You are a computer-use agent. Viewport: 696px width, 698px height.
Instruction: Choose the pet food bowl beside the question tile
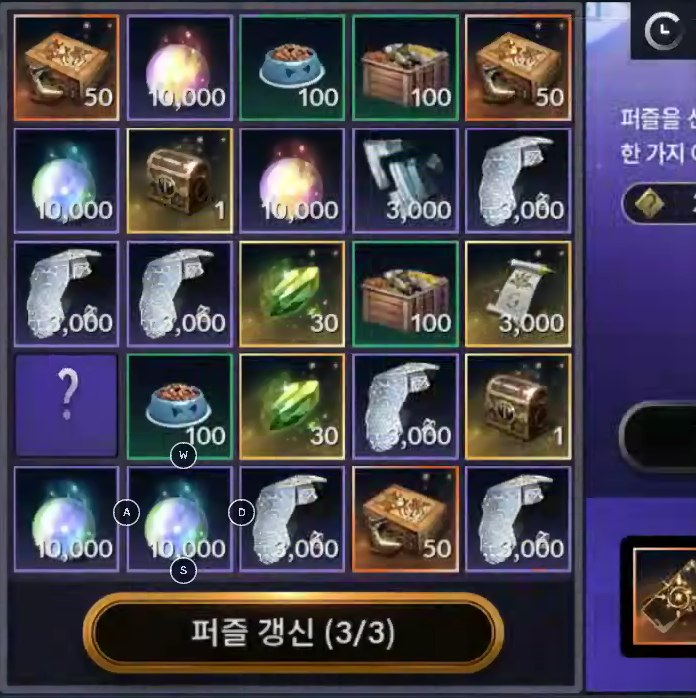(180, 406)
